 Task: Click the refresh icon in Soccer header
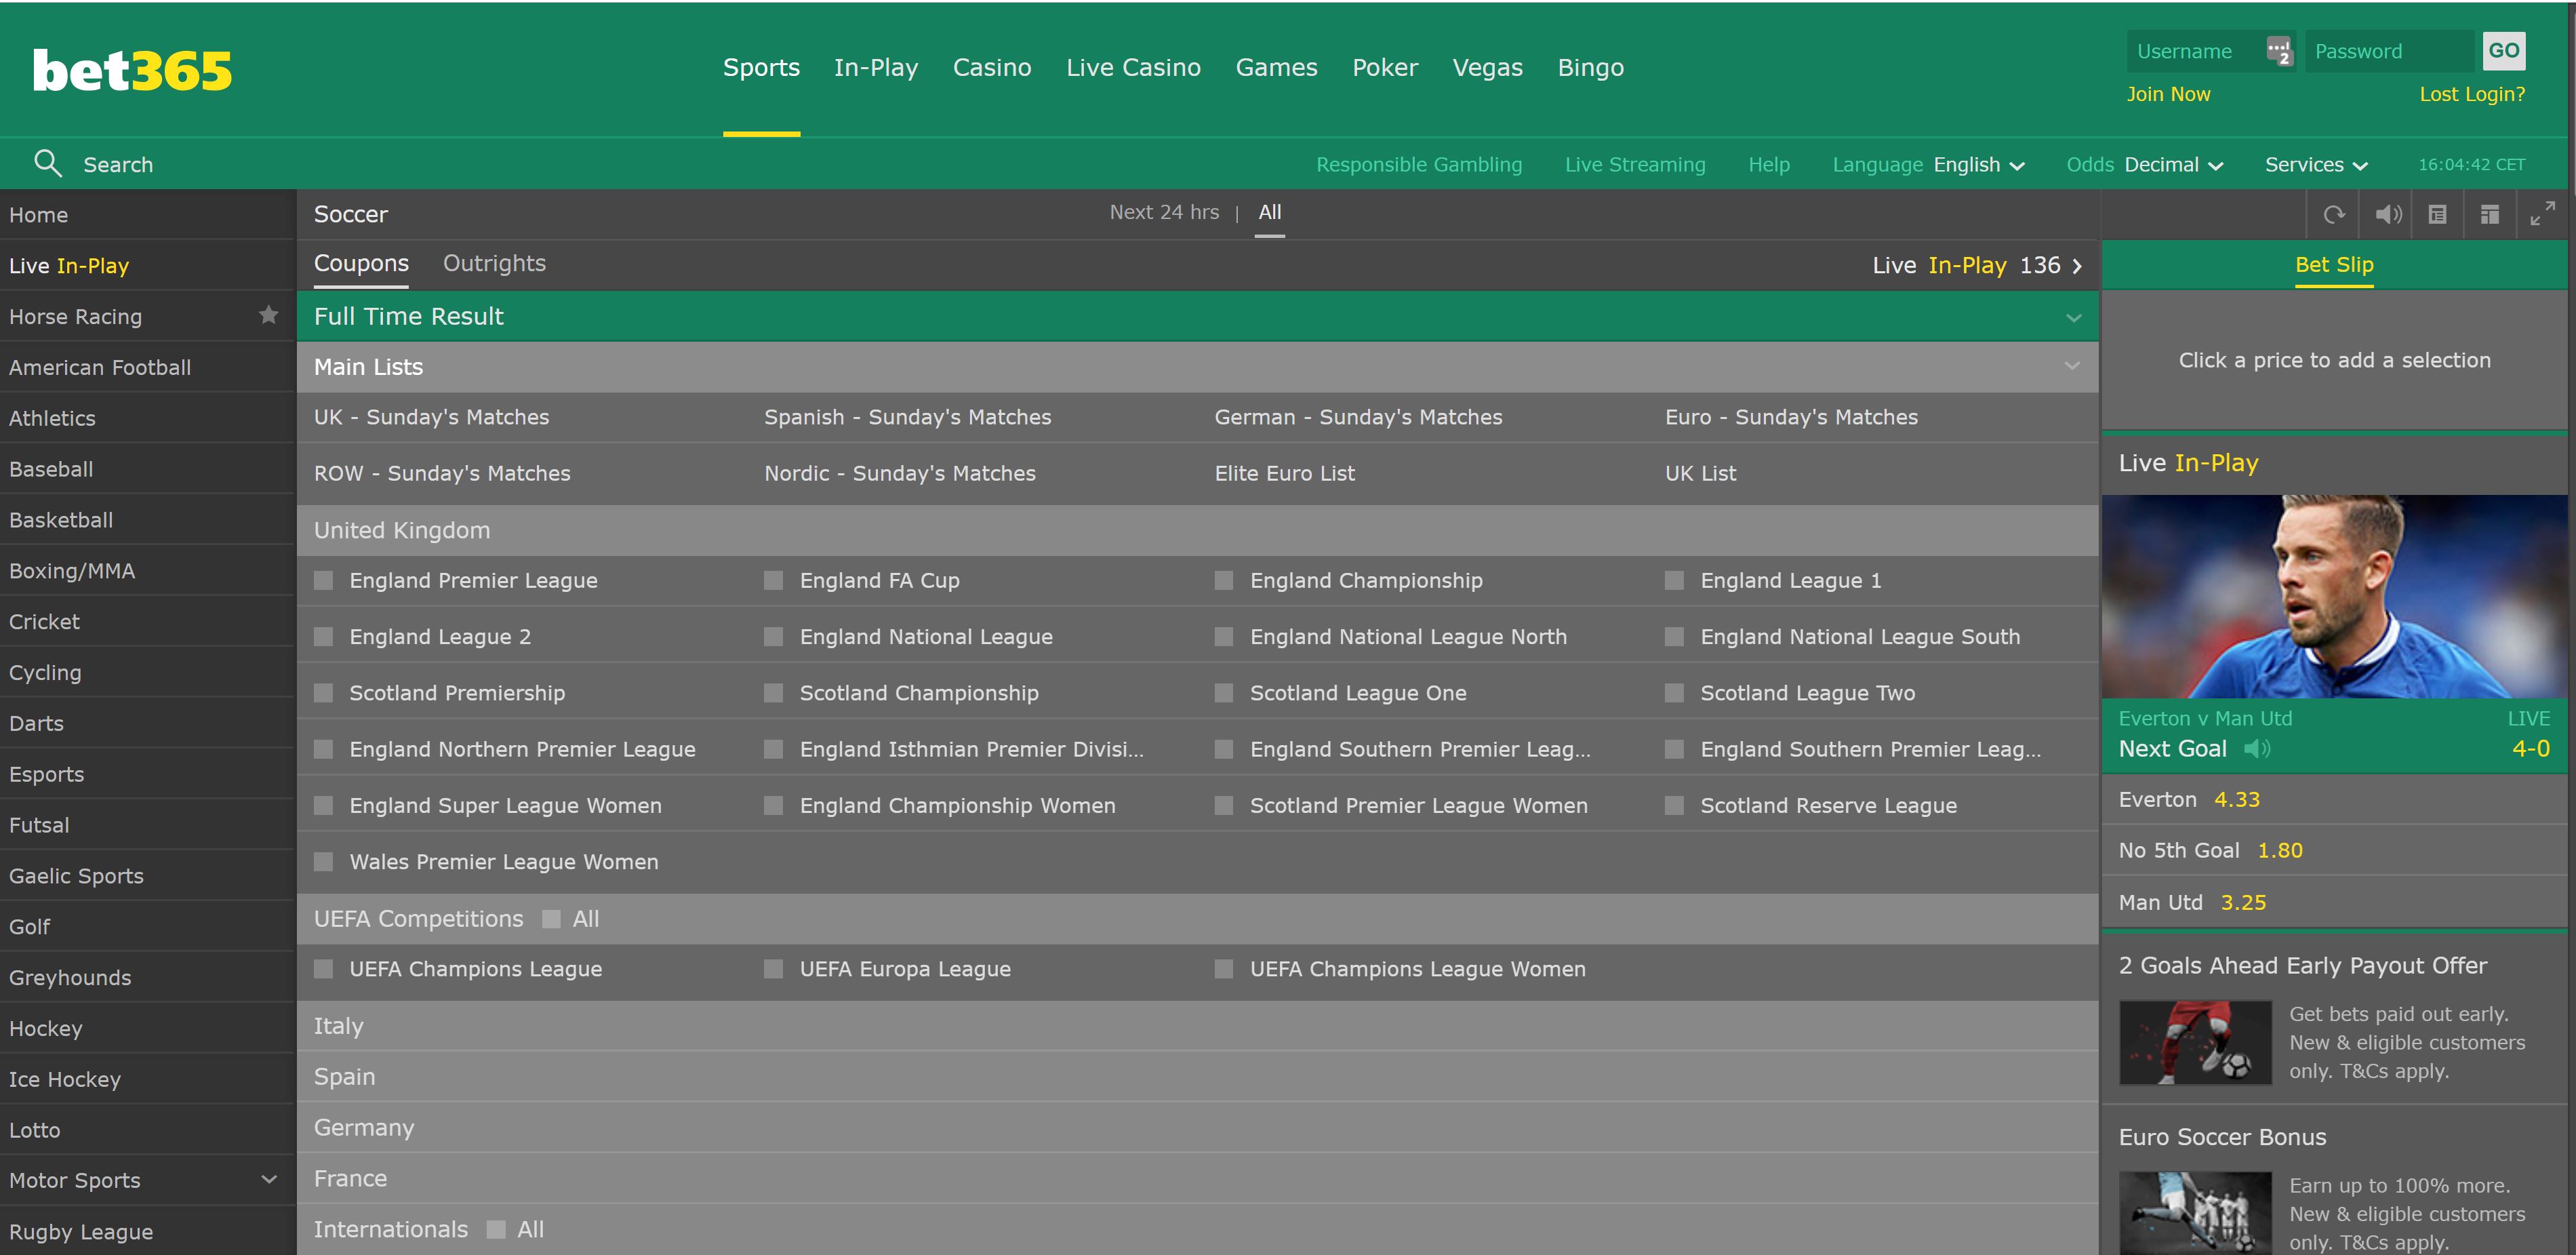(x=2334, y=214)
